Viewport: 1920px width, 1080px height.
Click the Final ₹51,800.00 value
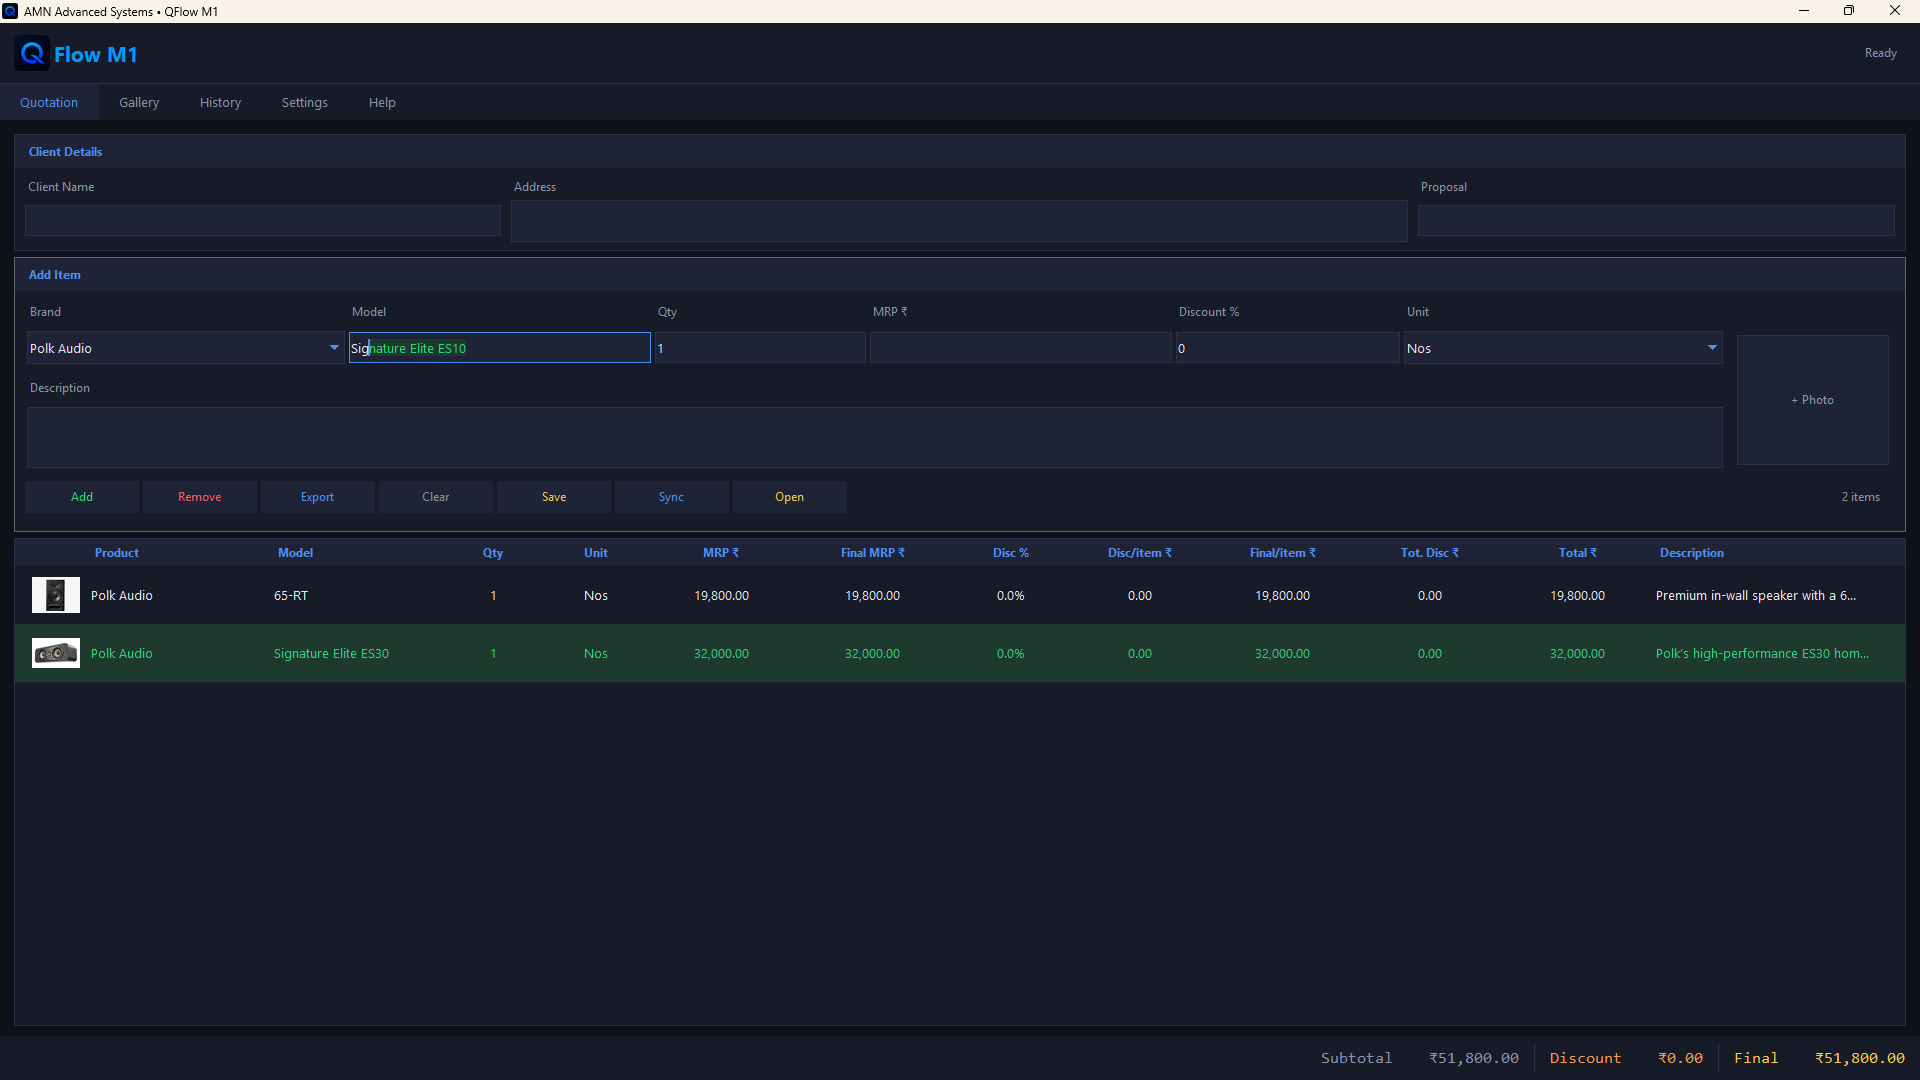(1860, 1058)
